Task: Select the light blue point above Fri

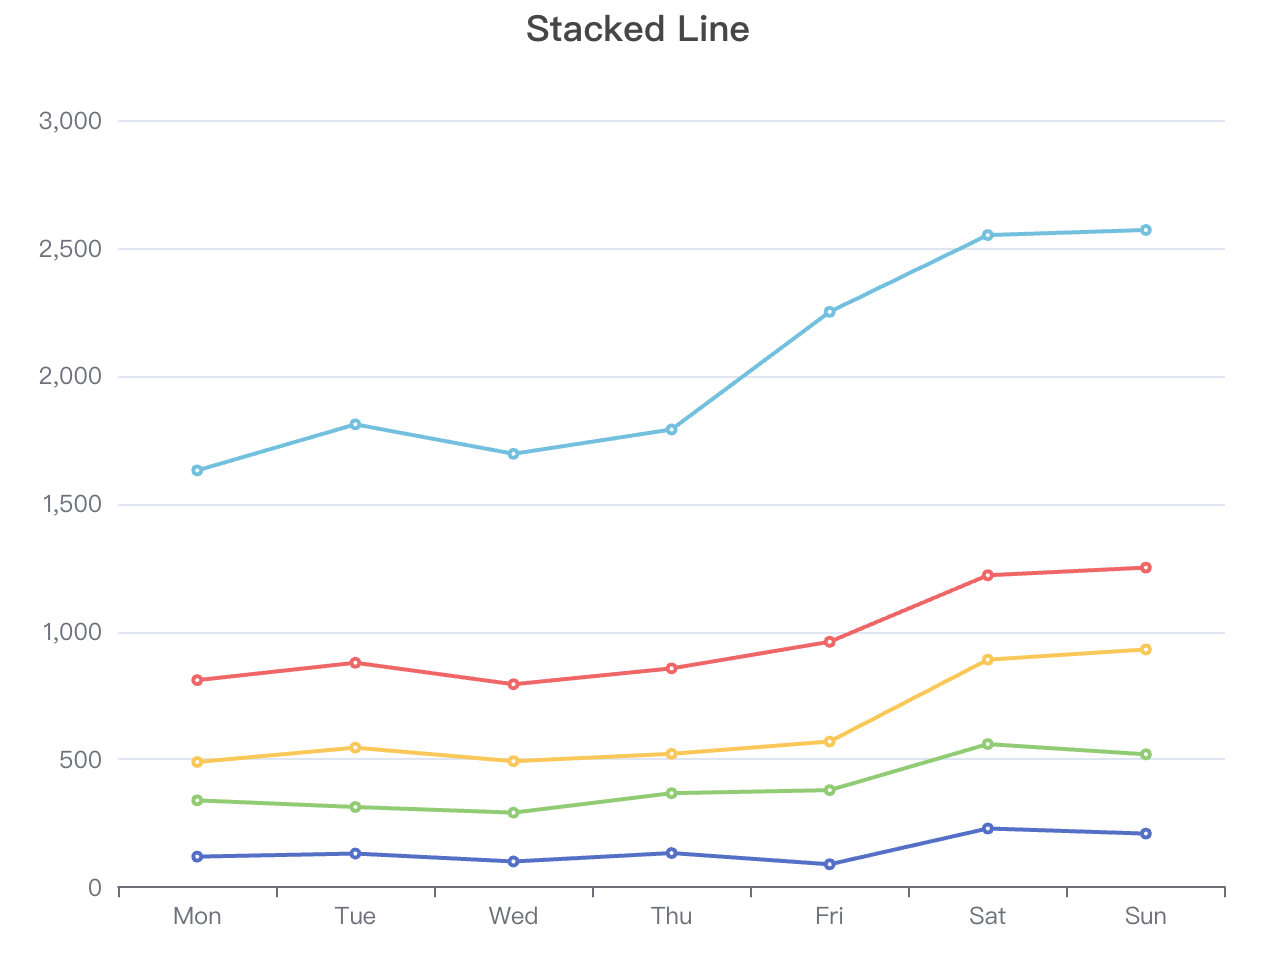Action: [830, 312]
